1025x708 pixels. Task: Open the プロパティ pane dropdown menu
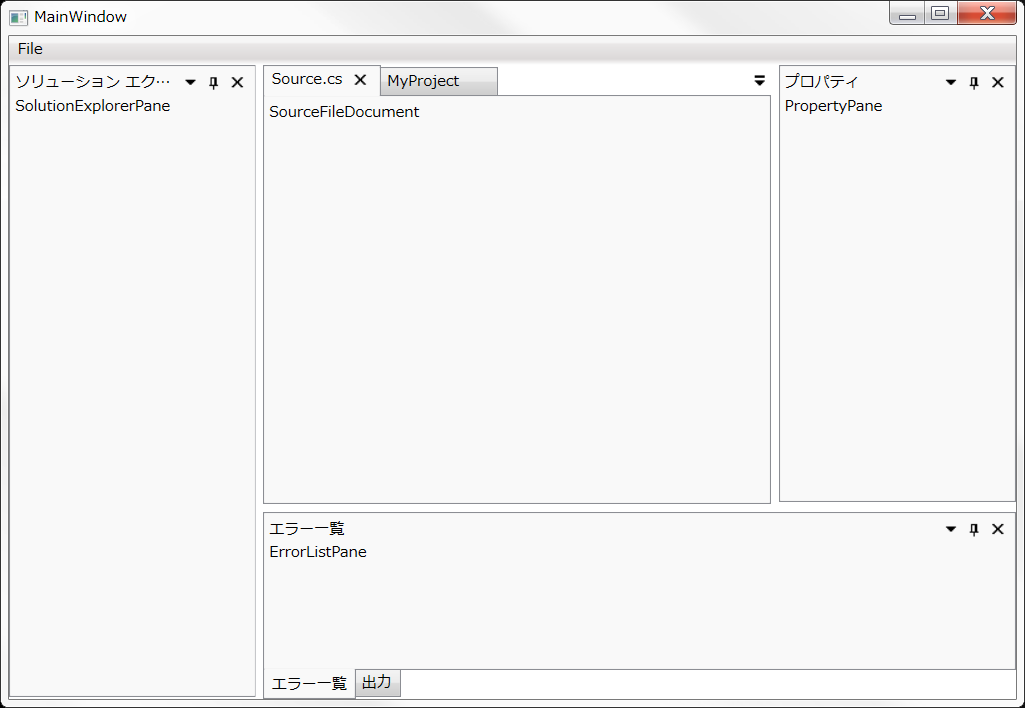(x=949, y=82)
